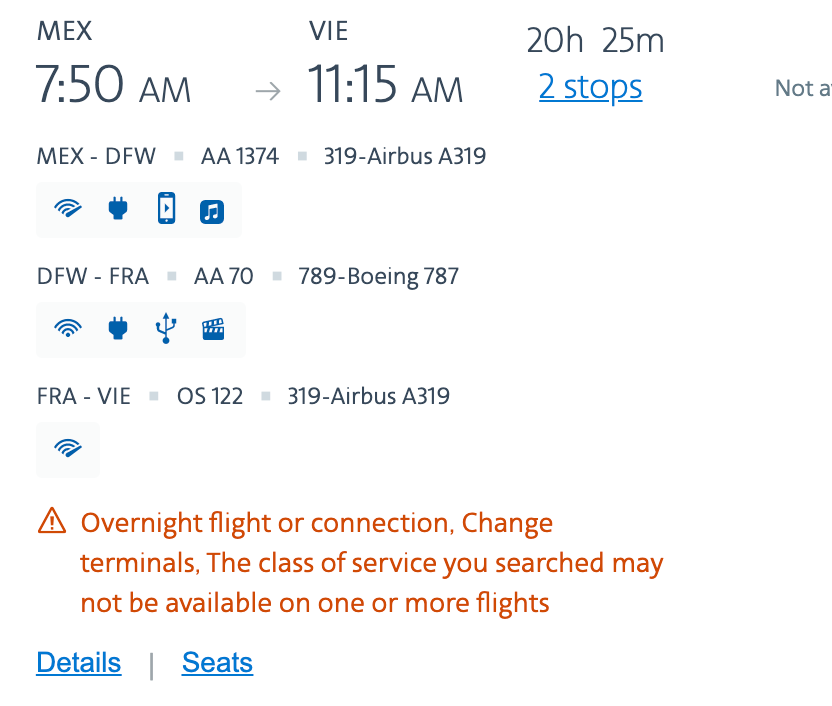Click the Wi-Fi icon for flight OS 122

pyautogui.click(x=68, y=448)
